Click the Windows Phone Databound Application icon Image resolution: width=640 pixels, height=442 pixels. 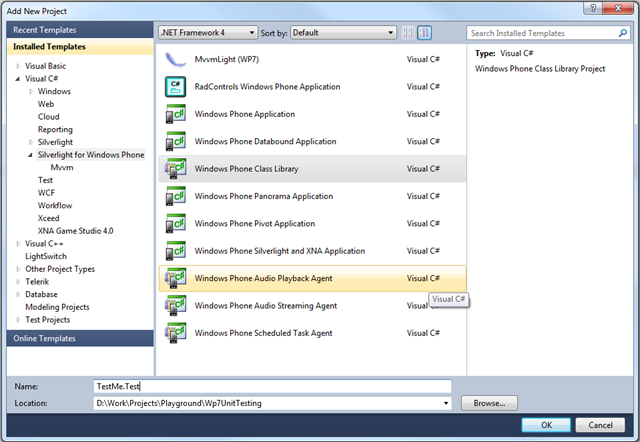pyautogui.click(x=176, y=142)
